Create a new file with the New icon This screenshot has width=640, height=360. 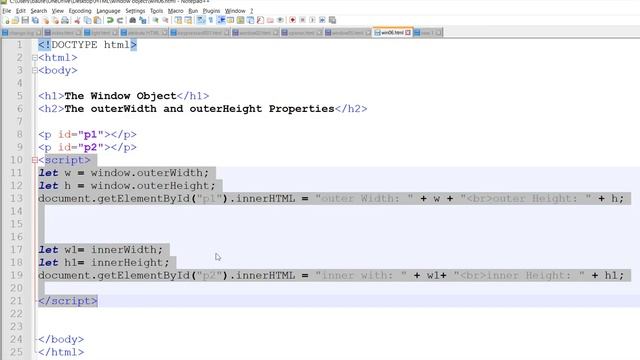(6, 20)
